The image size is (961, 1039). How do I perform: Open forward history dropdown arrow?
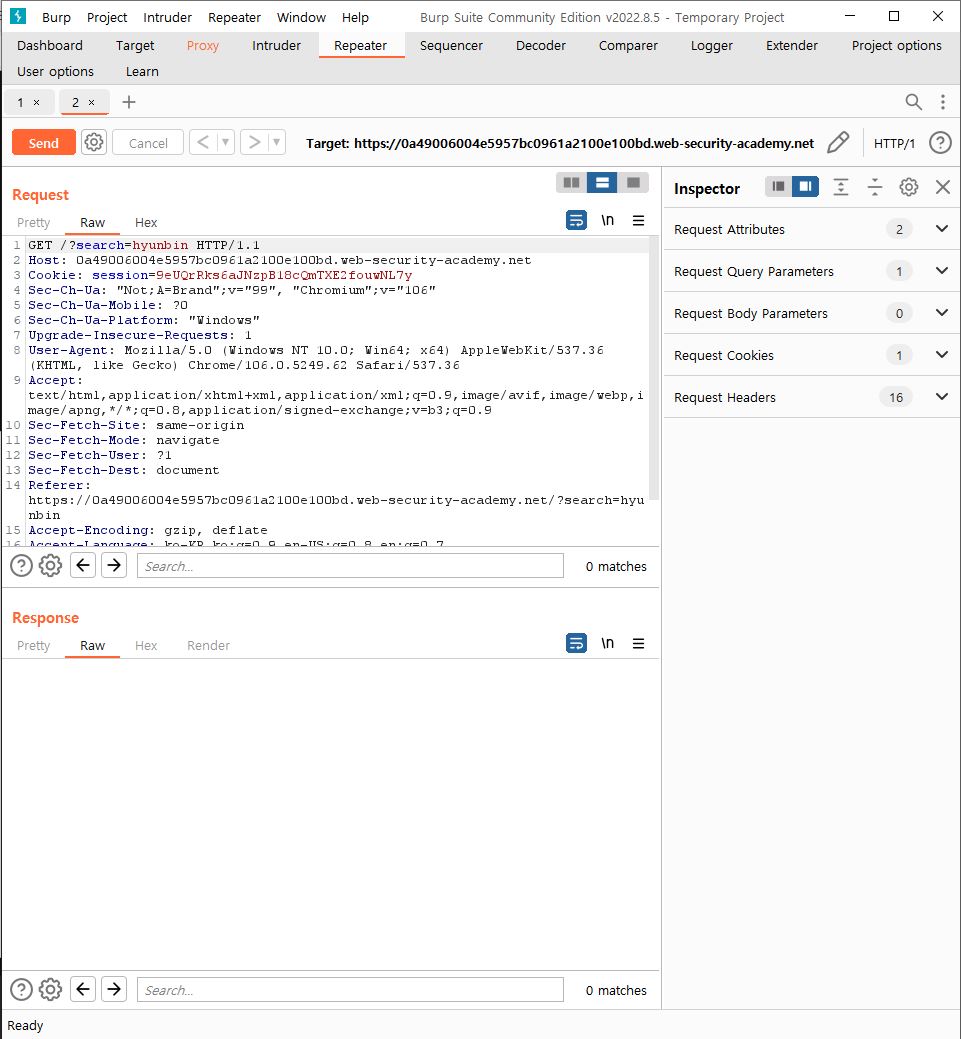pos(276,142)
